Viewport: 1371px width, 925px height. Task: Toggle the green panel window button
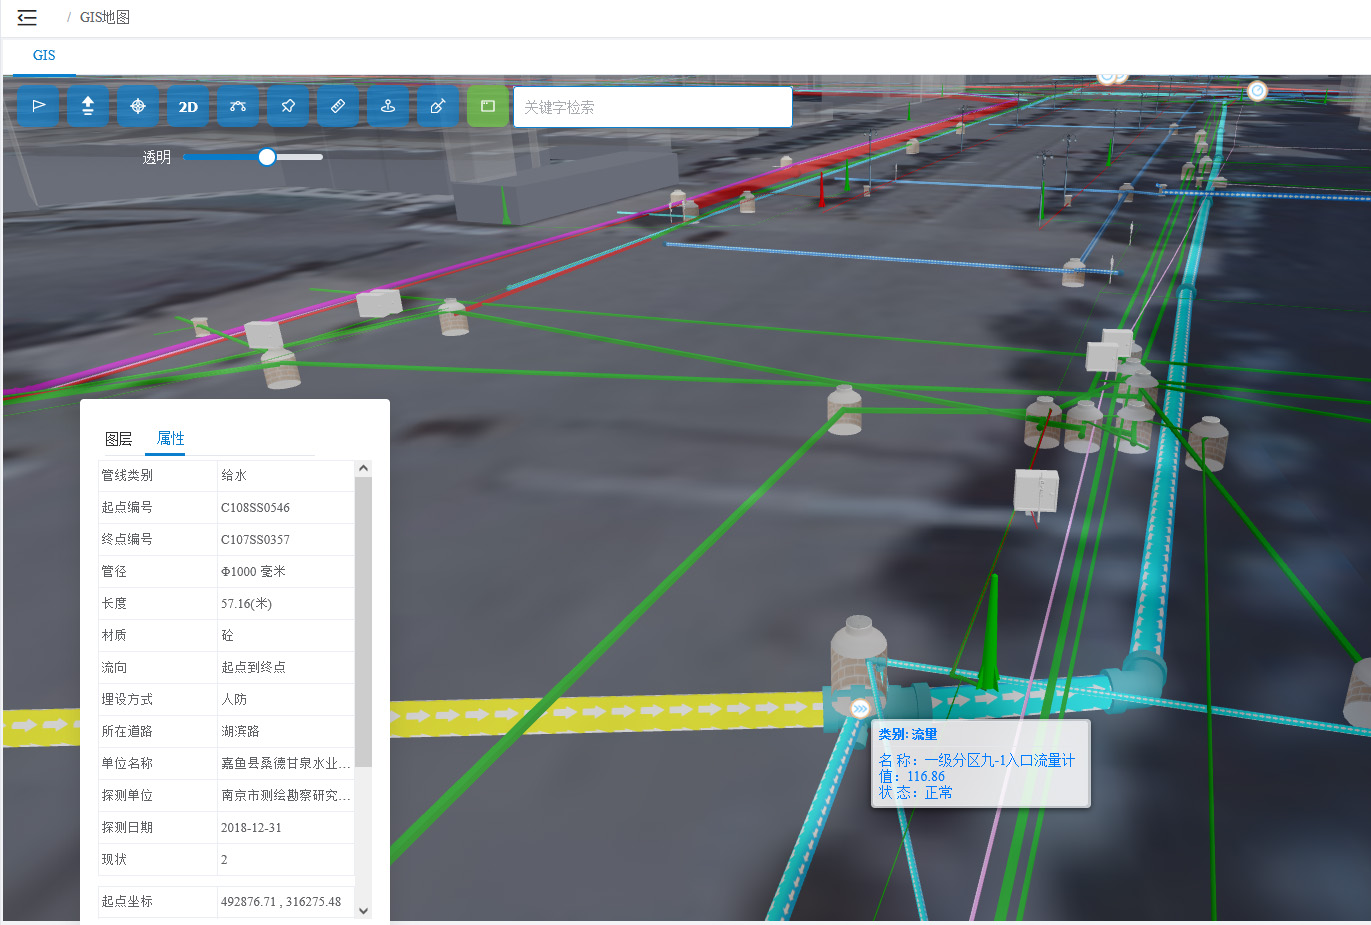tap(488, 106)
